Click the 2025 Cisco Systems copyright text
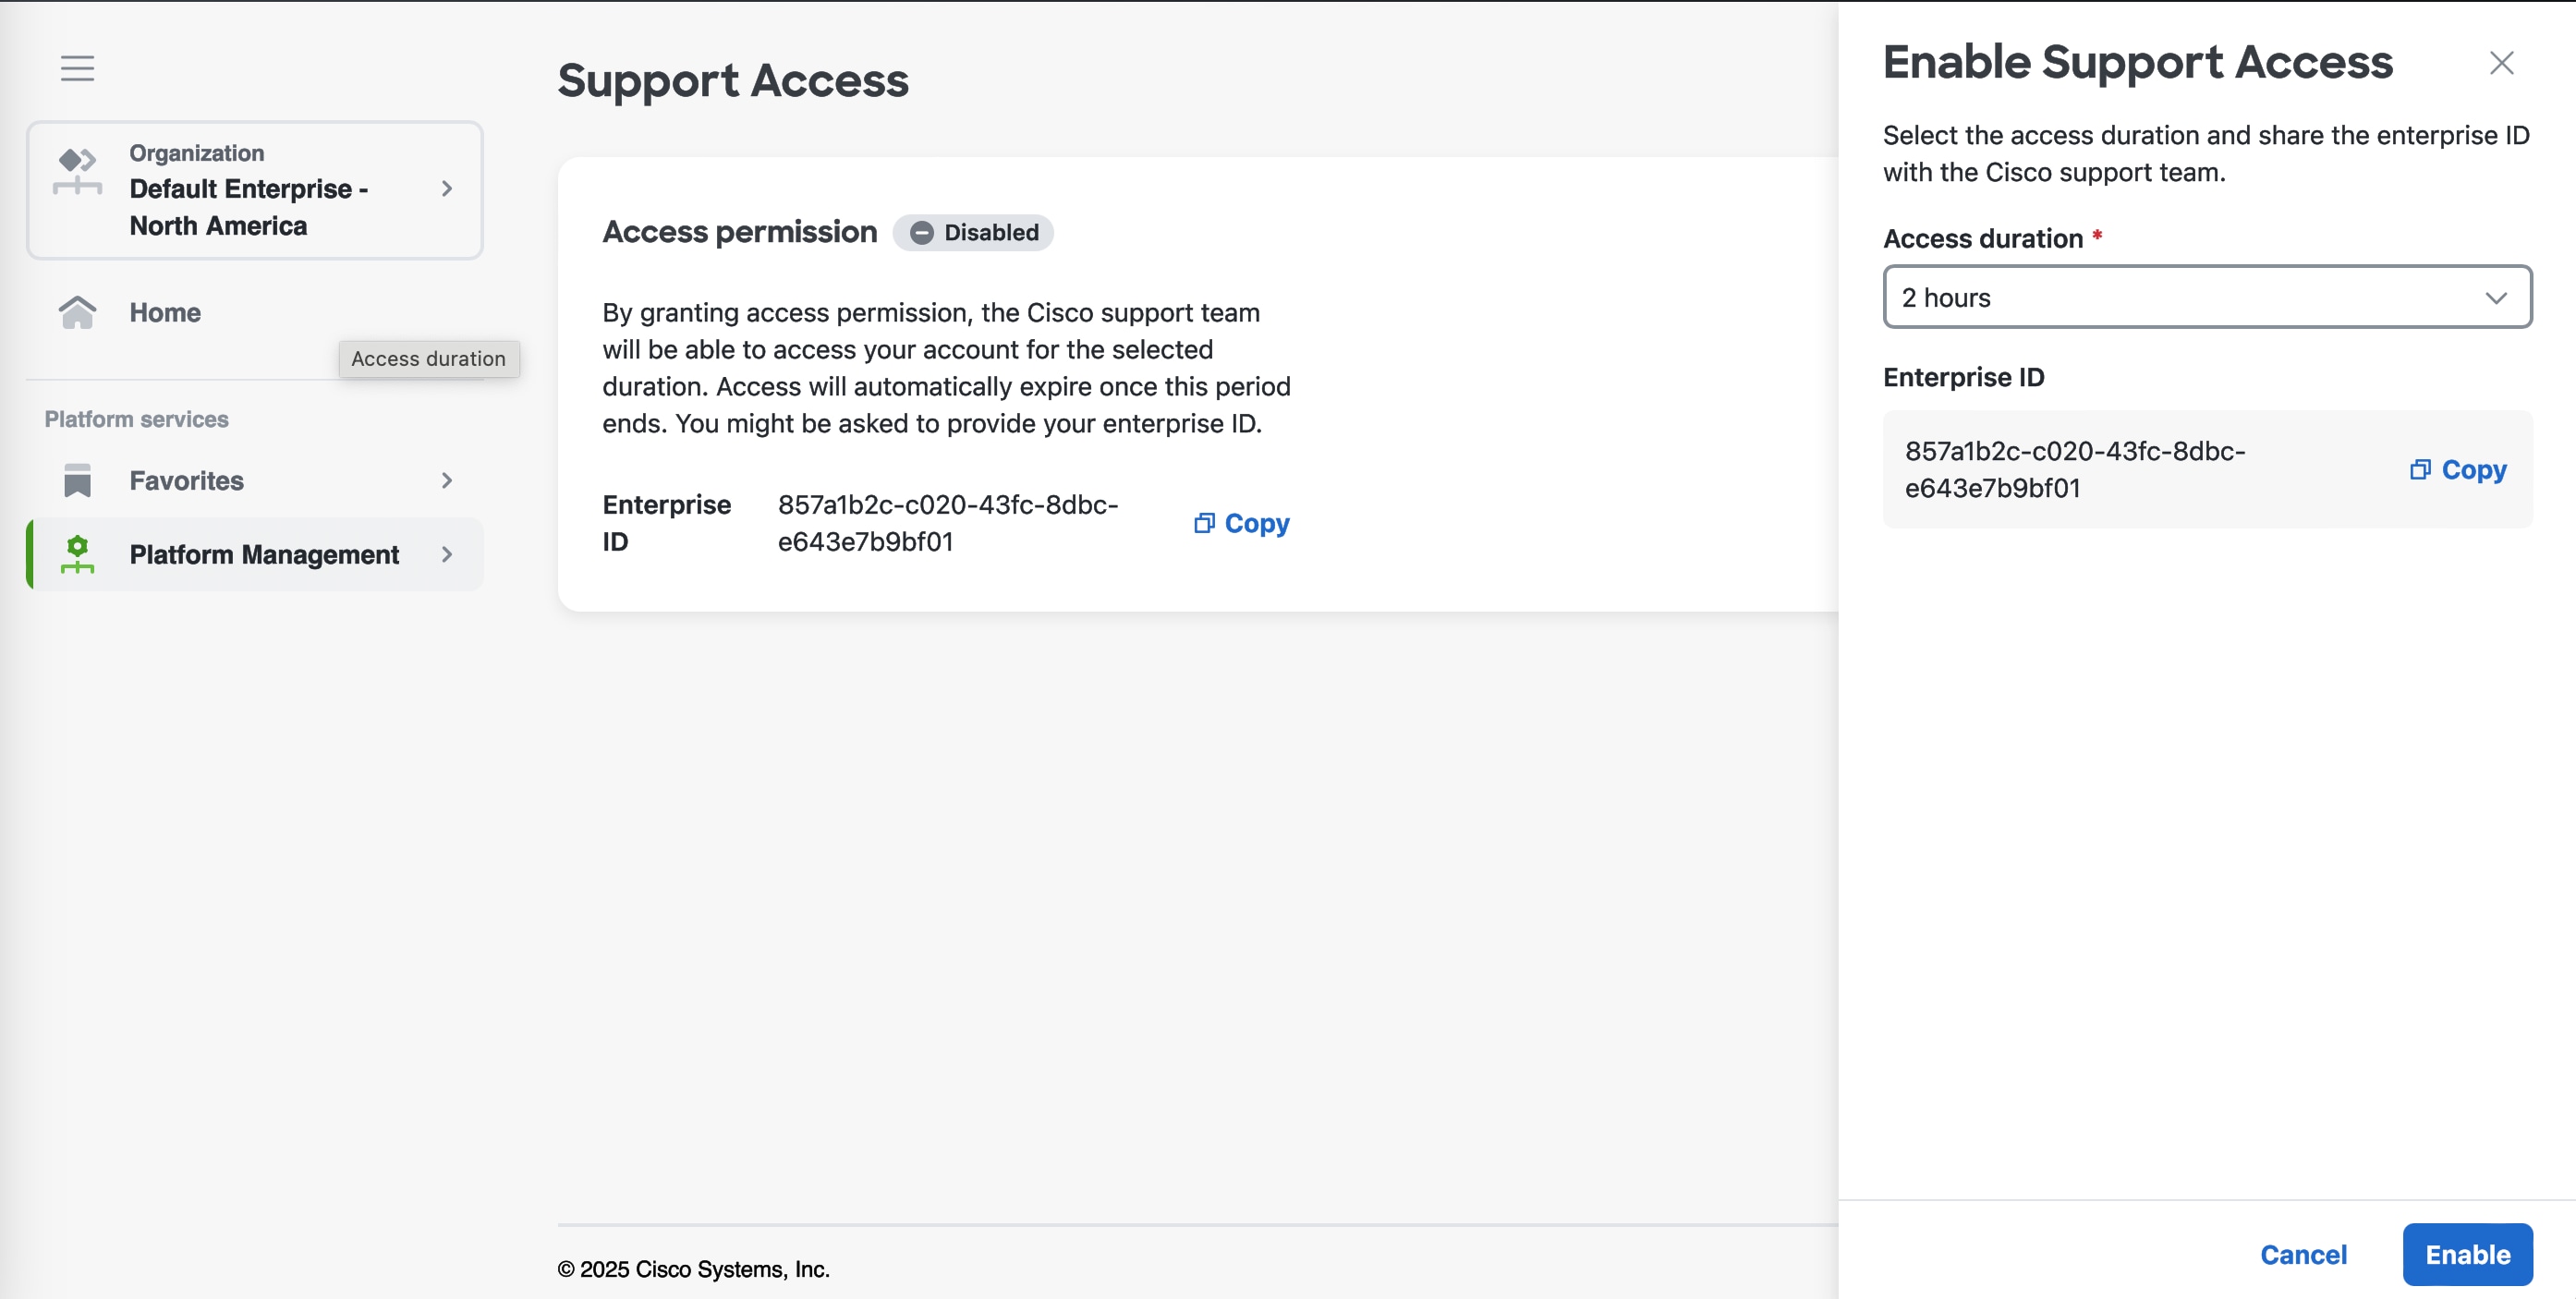Viewport: 2576px width, 1299px height. point(693,1269)
